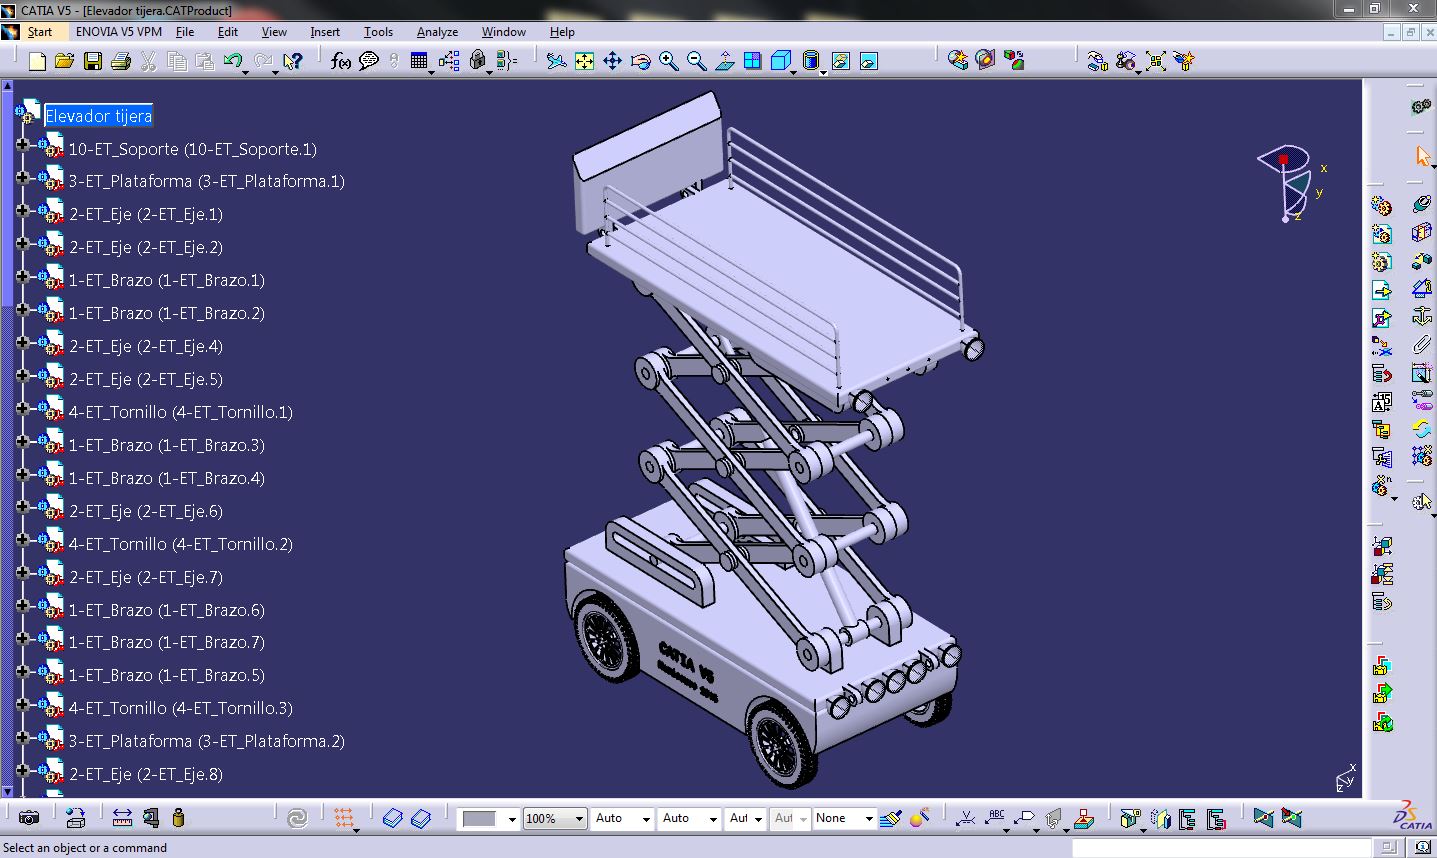Screen dimensions: 1437x858
Task: Save the product with the floppy disk icon
Action: click(x=93, y=62)
